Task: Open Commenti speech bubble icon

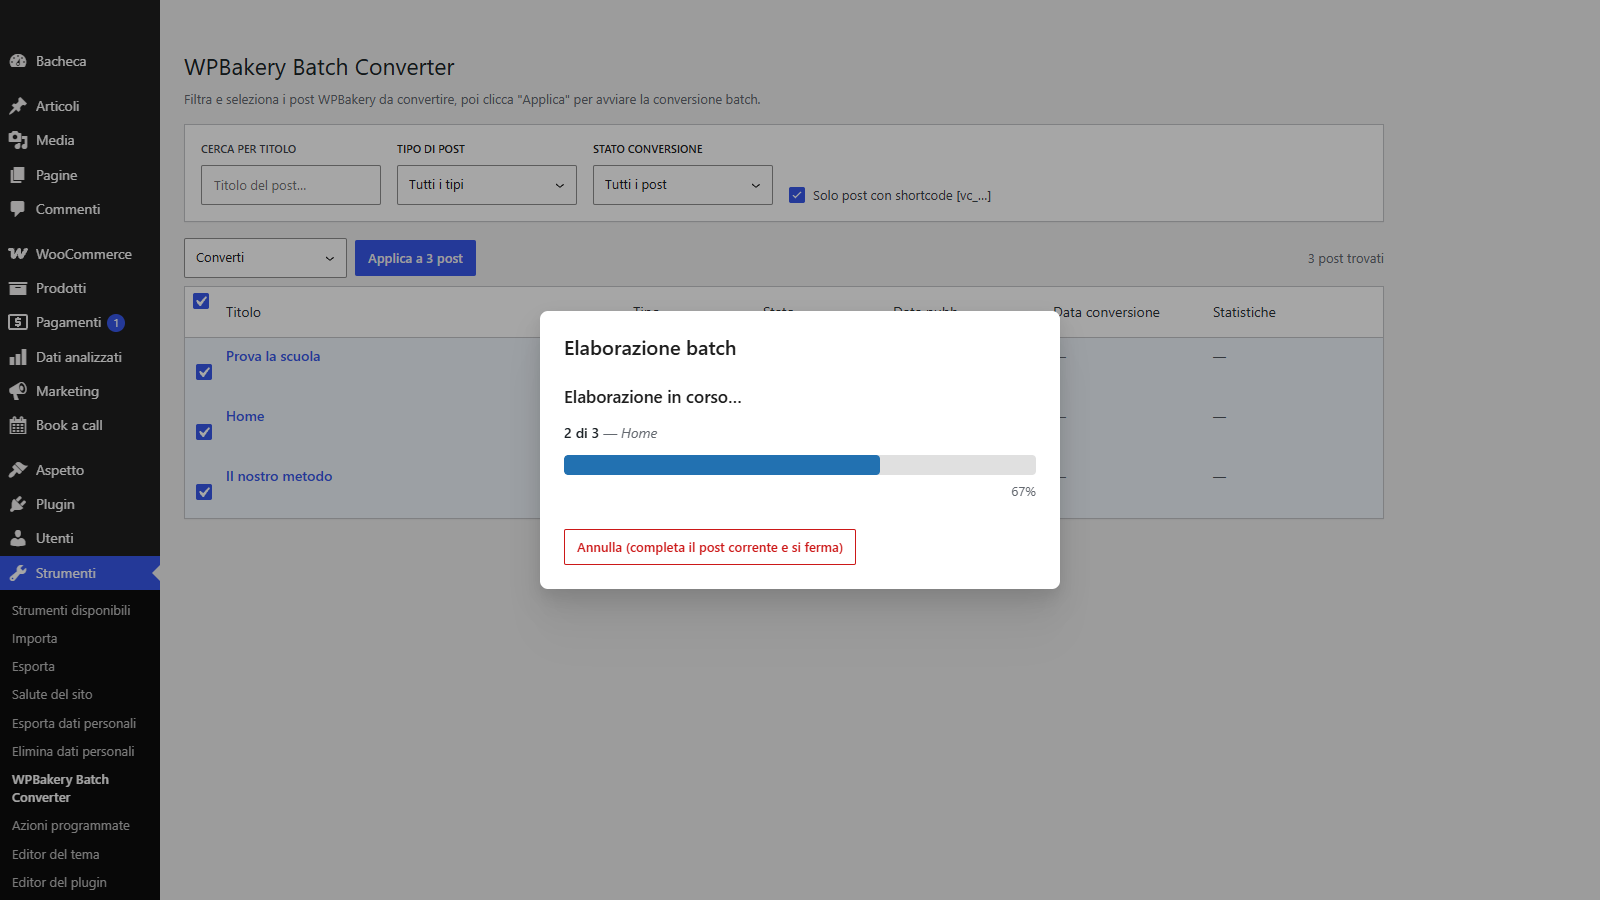Action: pos(18,209)
